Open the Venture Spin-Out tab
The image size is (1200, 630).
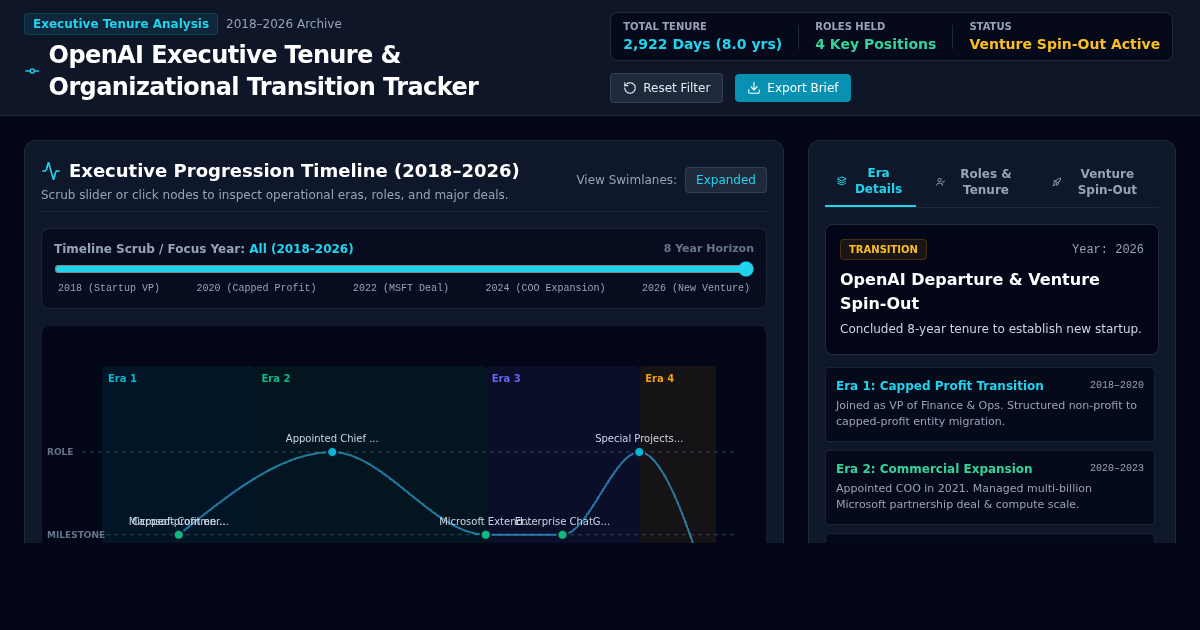[x=1098, y=182]
